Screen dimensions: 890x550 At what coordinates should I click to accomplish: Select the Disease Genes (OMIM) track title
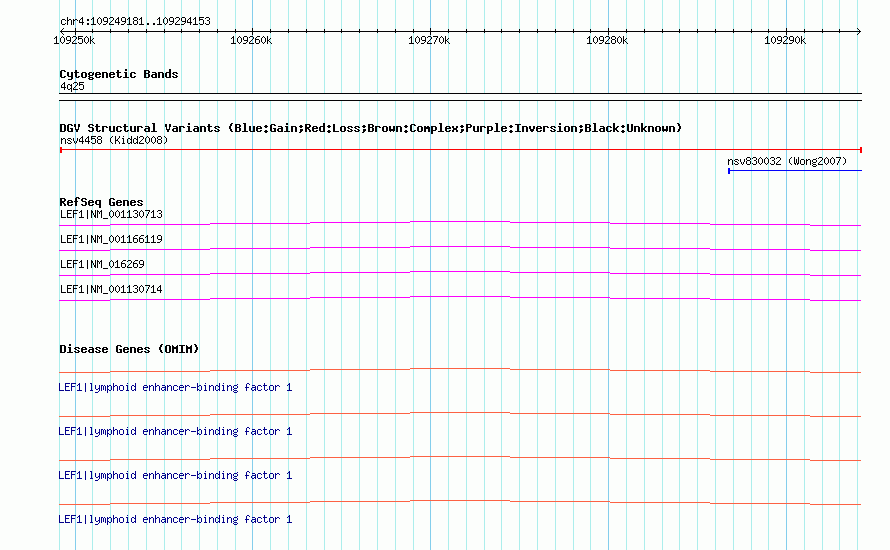click(129, 349)
